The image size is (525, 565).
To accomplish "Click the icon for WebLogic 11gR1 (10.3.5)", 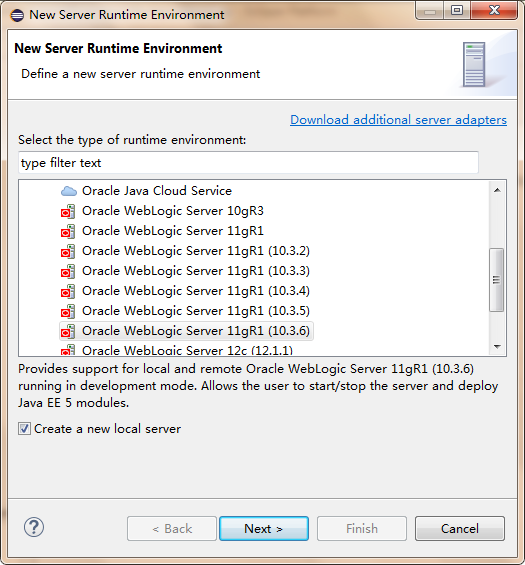I will [68, 311].
